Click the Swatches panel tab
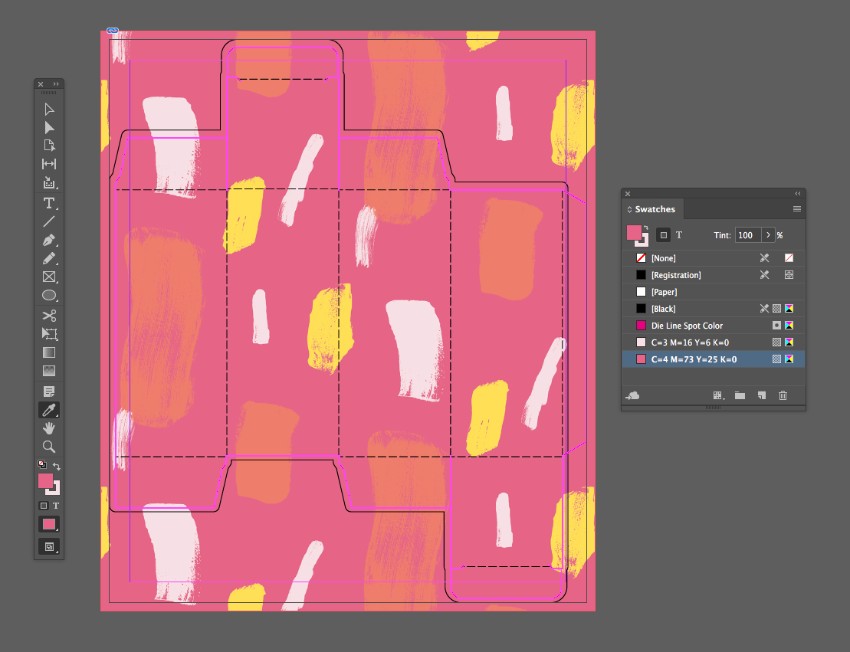 coord(654,209)
